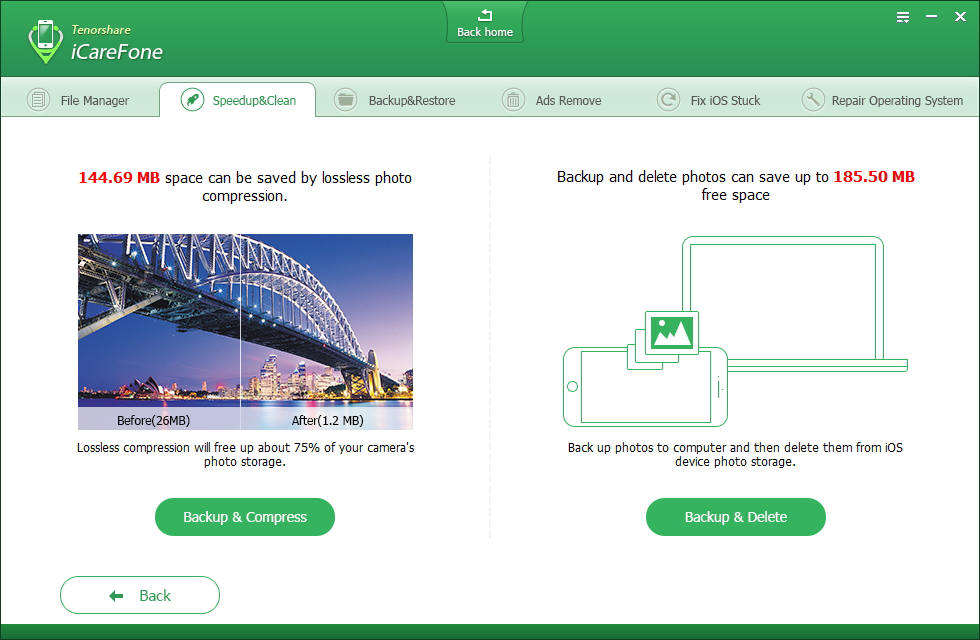Go to the Ads Remove tab
The height and width of the screenshot is (640, 980).
(552, 100)
